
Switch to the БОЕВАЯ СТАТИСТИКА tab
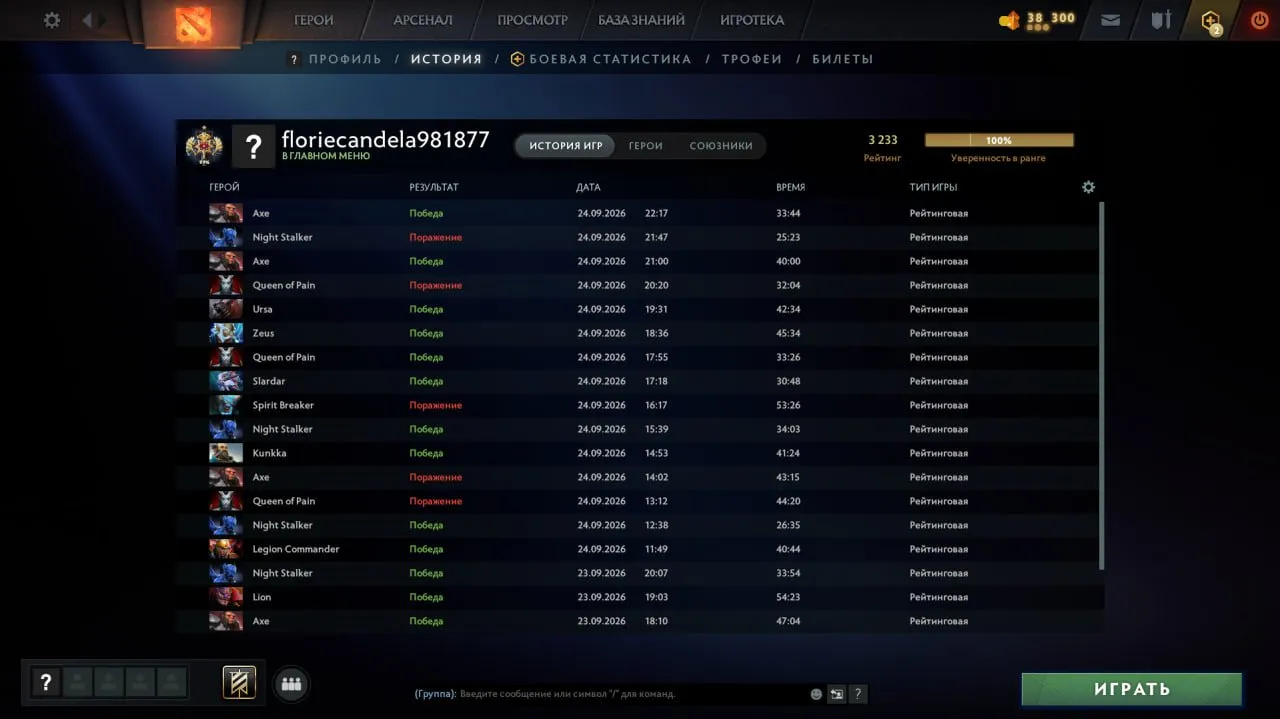click(610, 59)
